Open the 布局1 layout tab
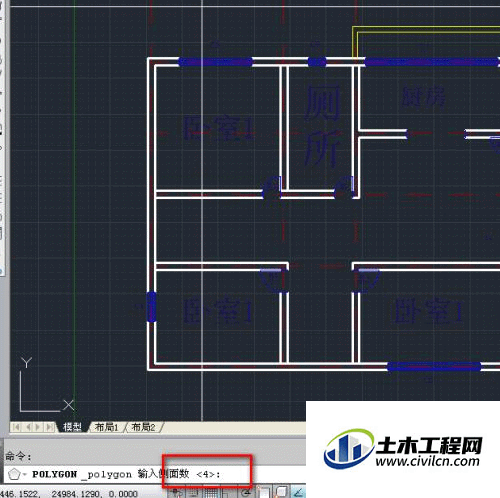This screenshot has width=500, height=498. [x=107, y=427]
